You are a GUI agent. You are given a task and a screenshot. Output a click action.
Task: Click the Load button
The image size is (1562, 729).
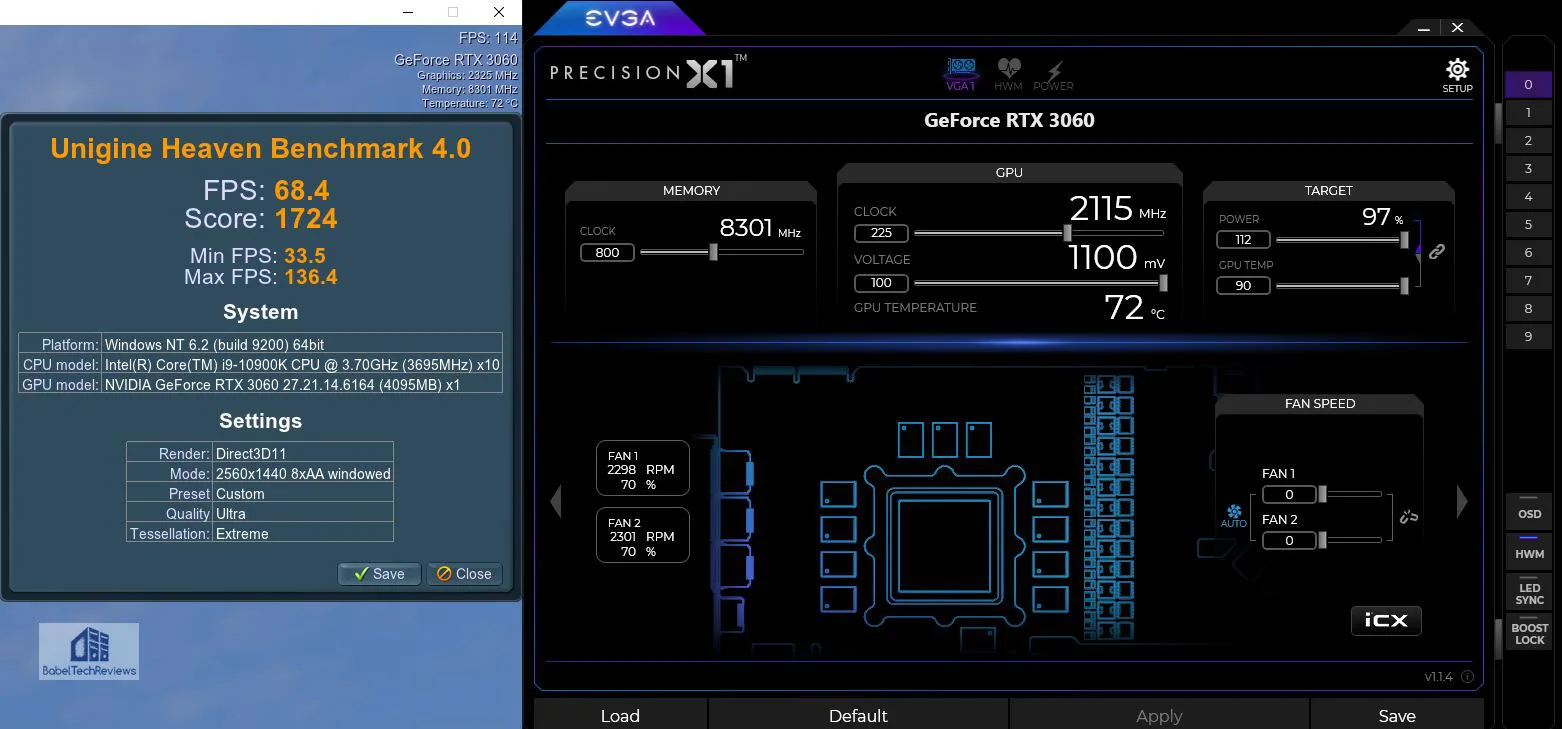(x=620, y=715)
